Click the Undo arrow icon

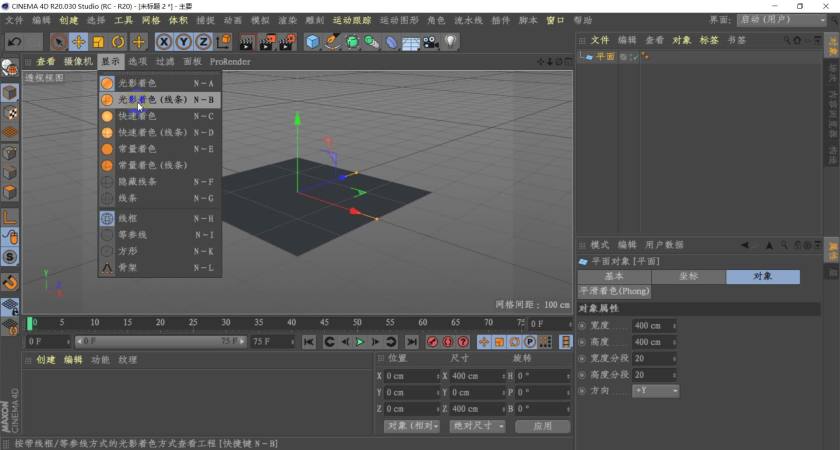tap(15, 42)
